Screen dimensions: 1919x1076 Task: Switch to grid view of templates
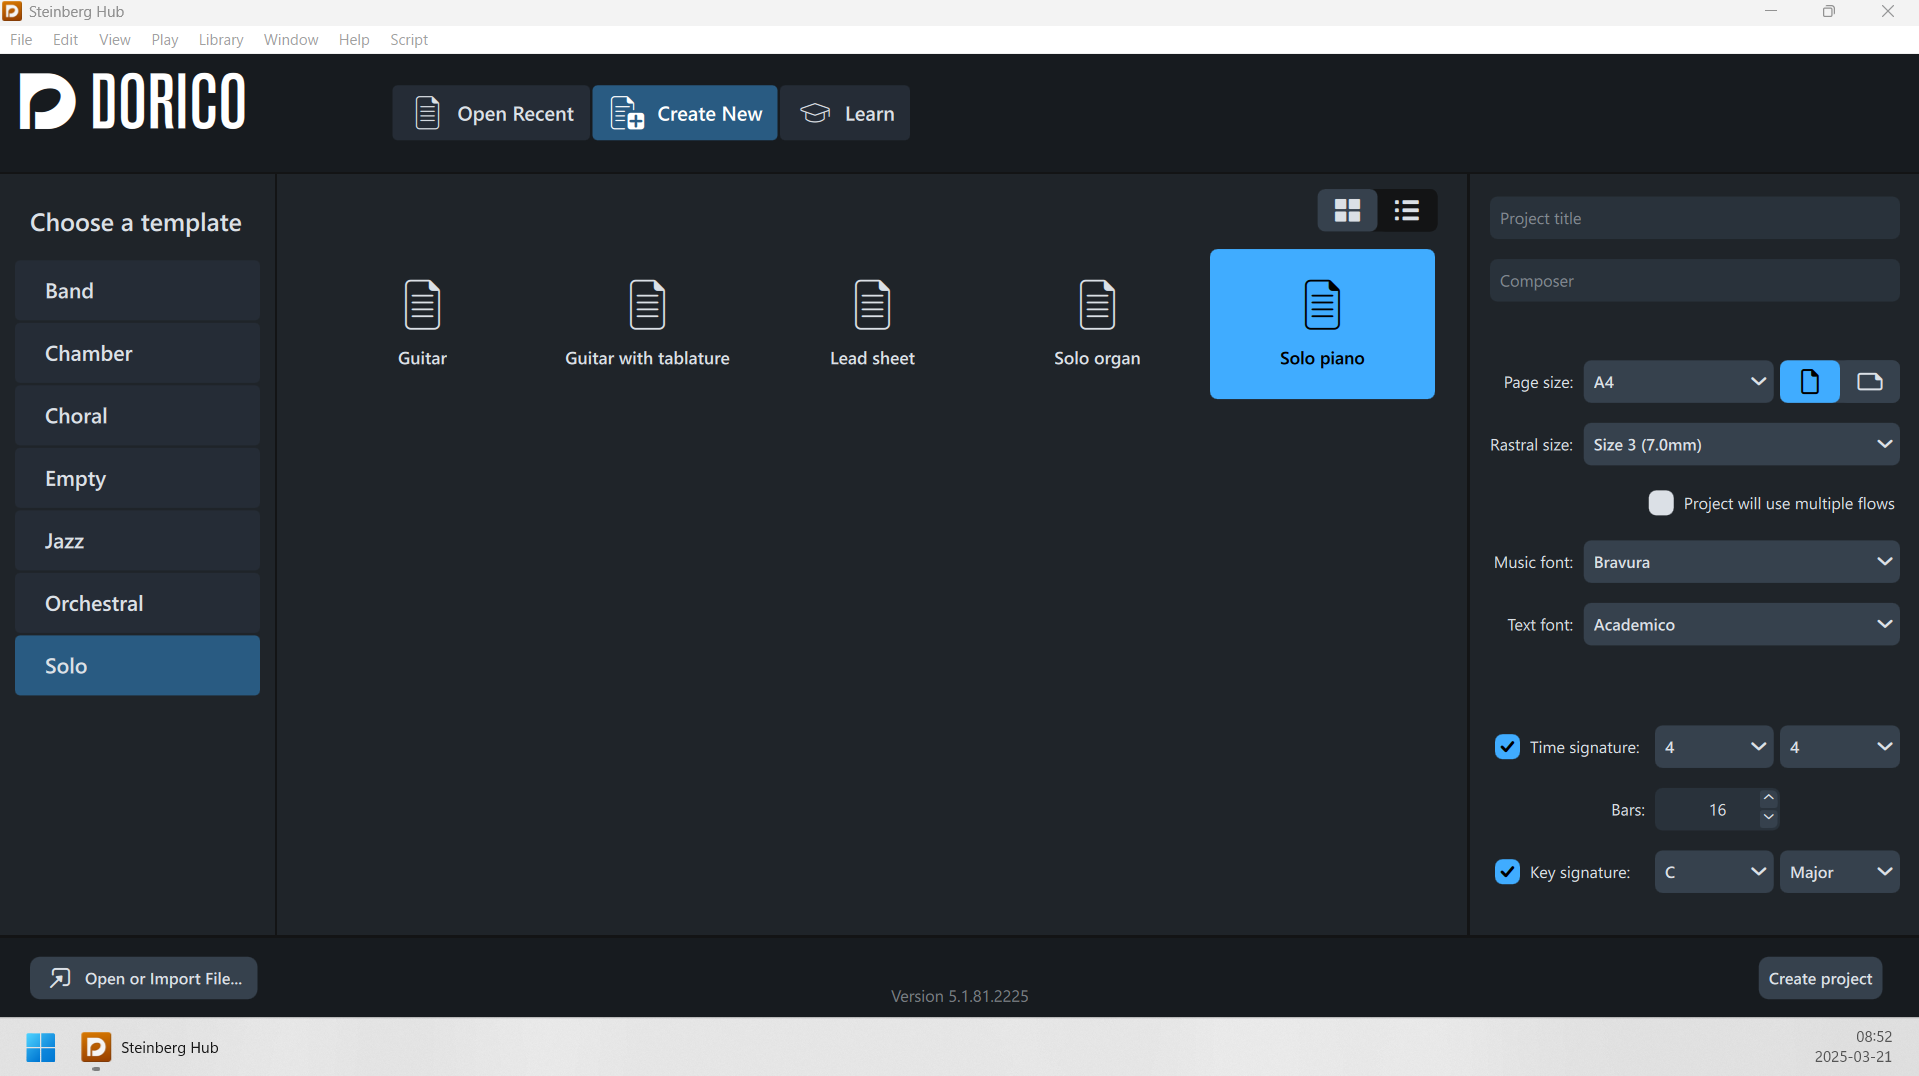pos(1347,211)
